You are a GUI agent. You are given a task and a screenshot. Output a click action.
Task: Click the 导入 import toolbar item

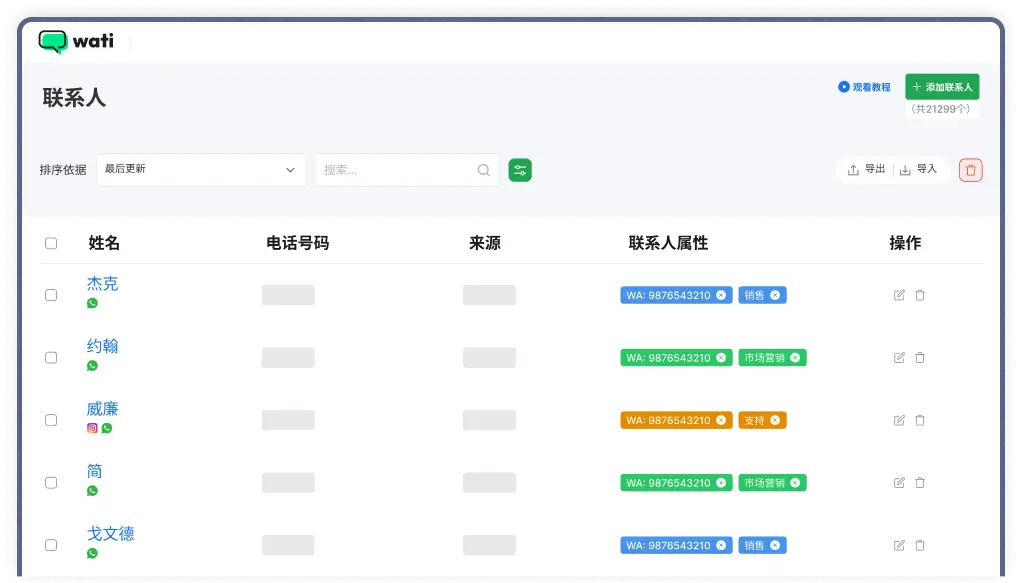[x=919, y=169]
